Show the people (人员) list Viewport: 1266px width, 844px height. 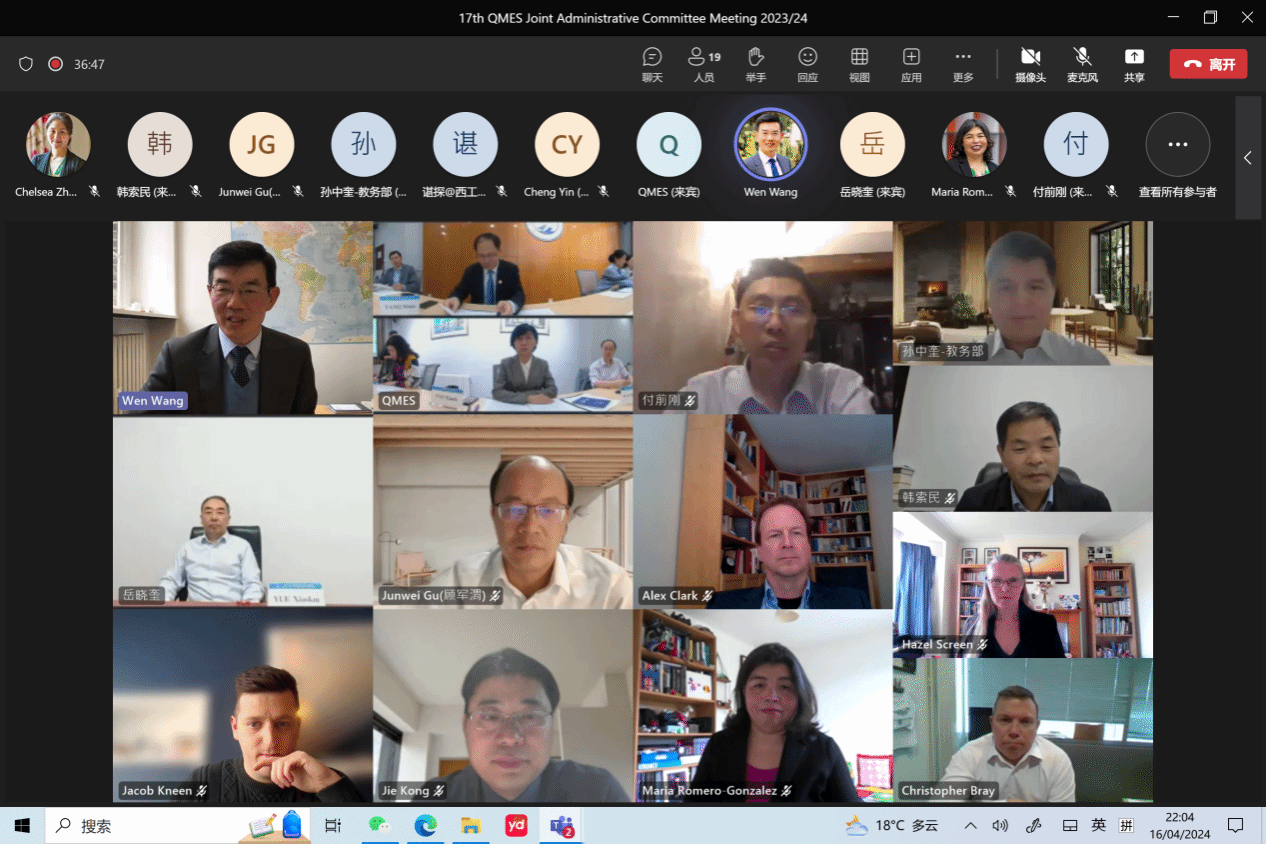click(x=704, y=64)
